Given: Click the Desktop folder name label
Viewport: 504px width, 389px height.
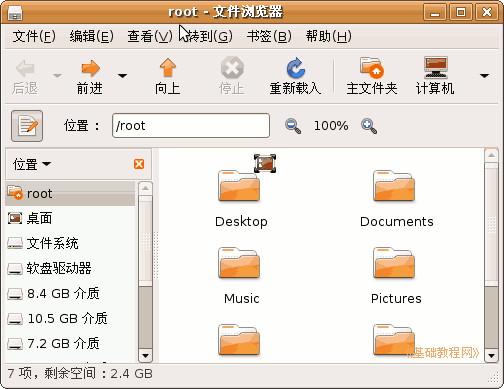Looking at the screenshot, I should (241, 222).
